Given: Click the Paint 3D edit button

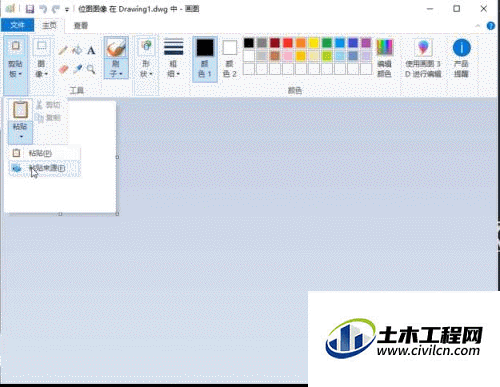Looking at the screenshot, I should click(423, 58).
